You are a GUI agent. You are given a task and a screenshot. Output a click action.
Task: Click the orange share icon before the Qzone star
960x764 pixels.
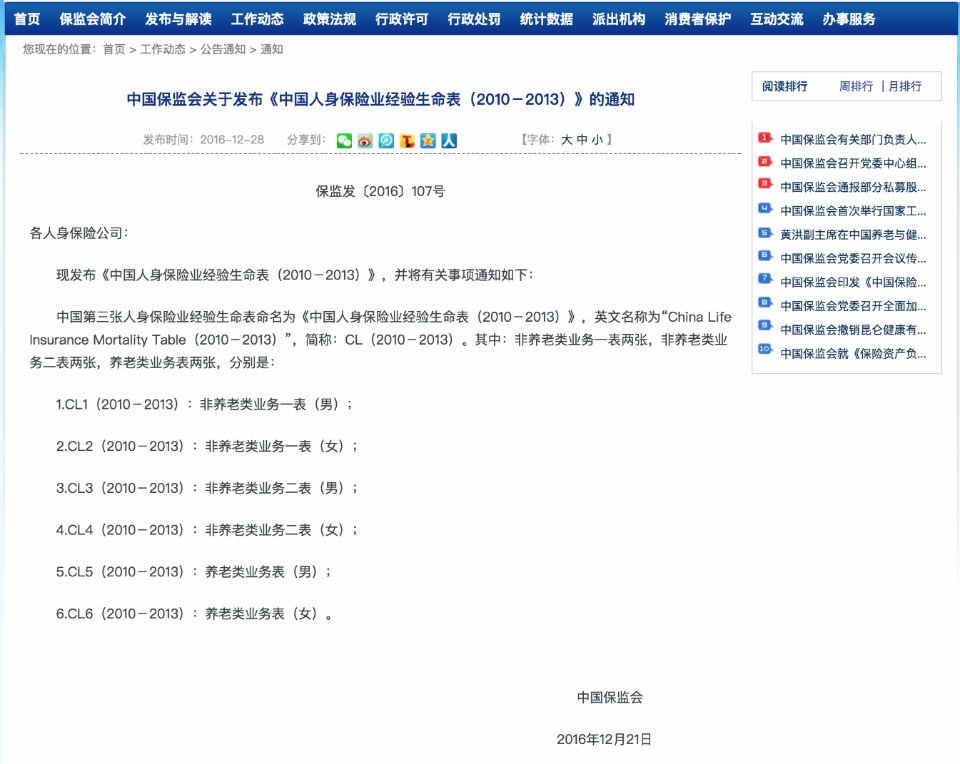407,140
